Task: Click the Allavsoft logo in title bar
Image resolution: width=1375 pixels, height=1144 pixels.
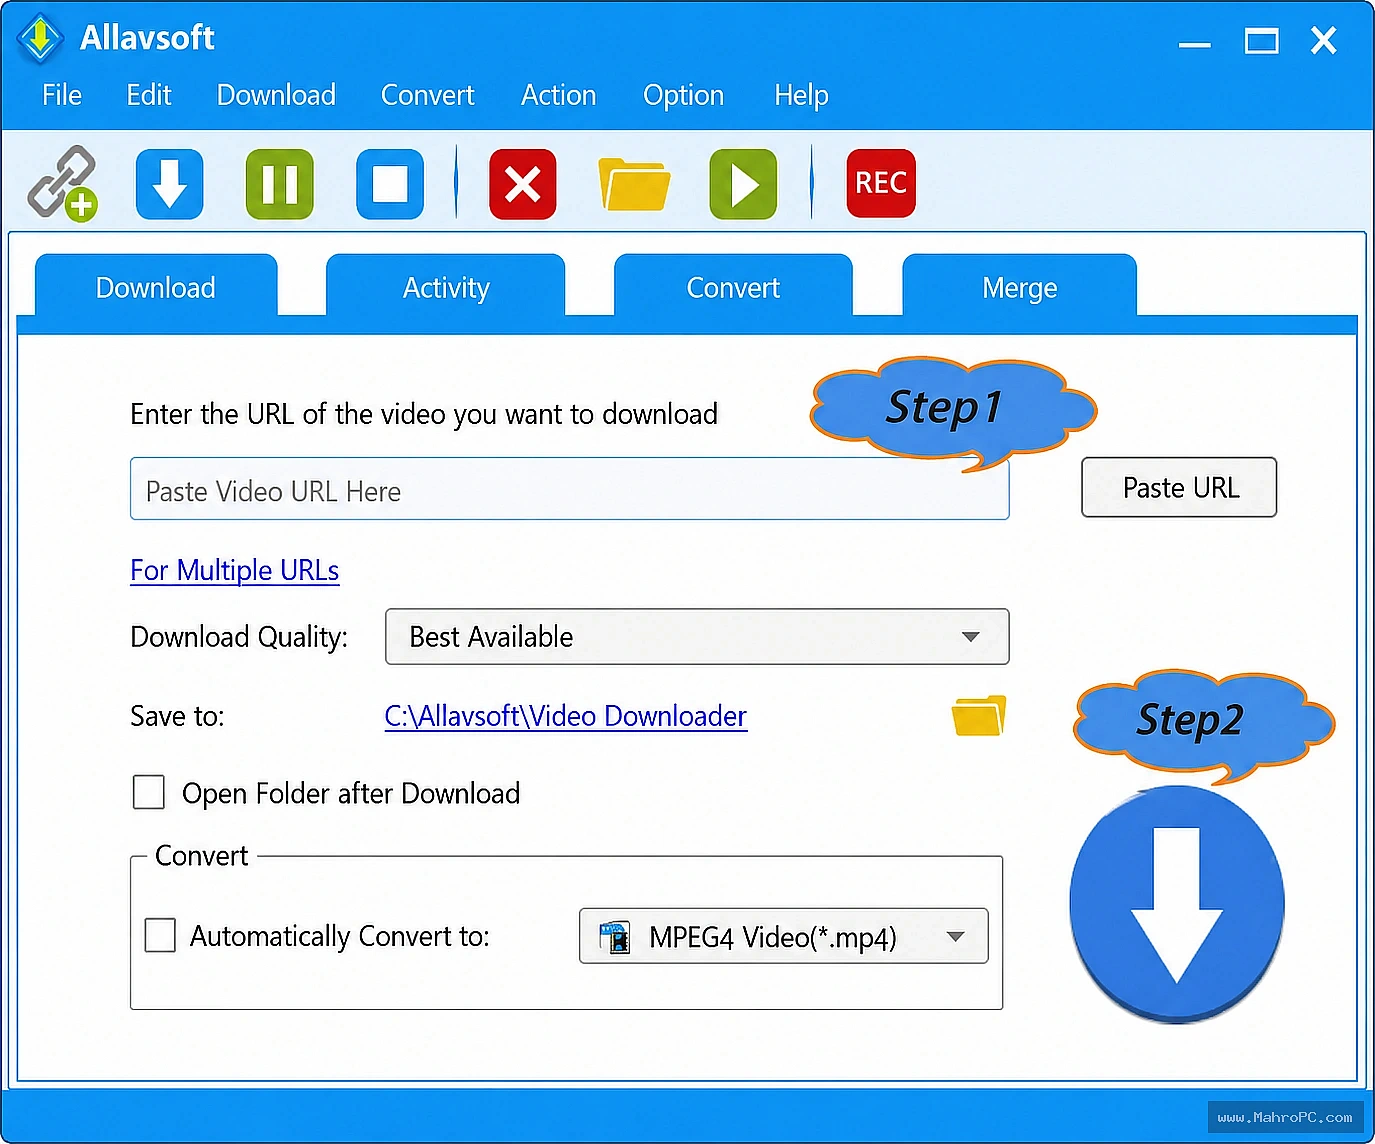Action: point(40,39)
